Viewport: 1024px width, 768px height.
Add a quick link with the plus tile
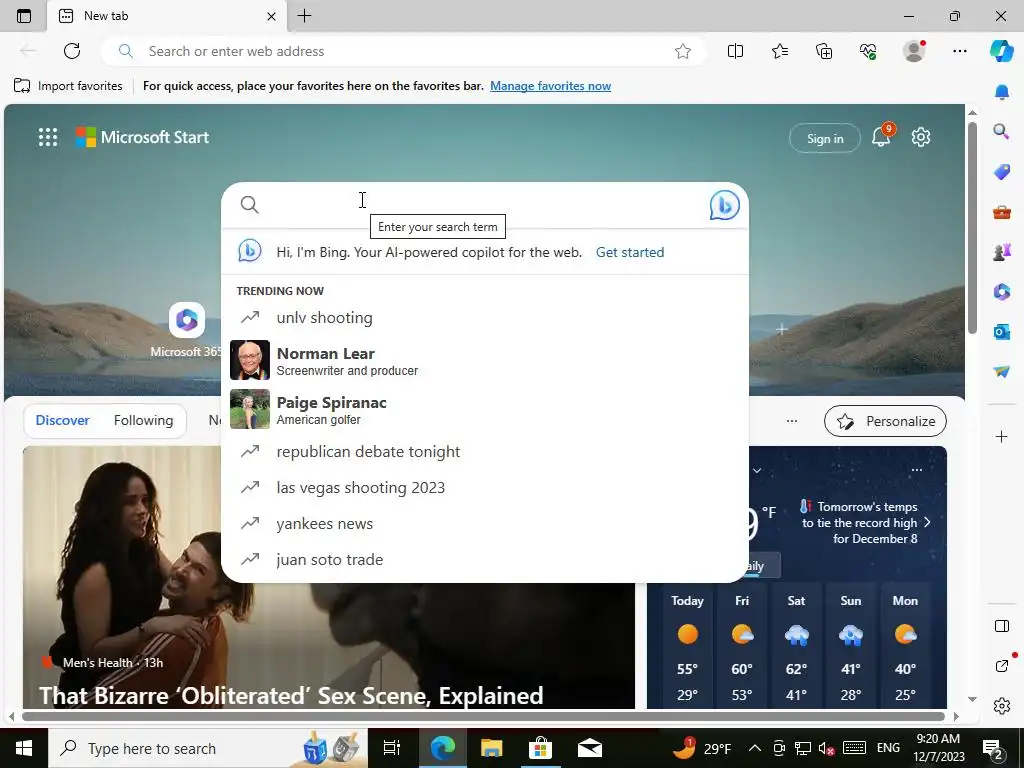coord(782,329)
